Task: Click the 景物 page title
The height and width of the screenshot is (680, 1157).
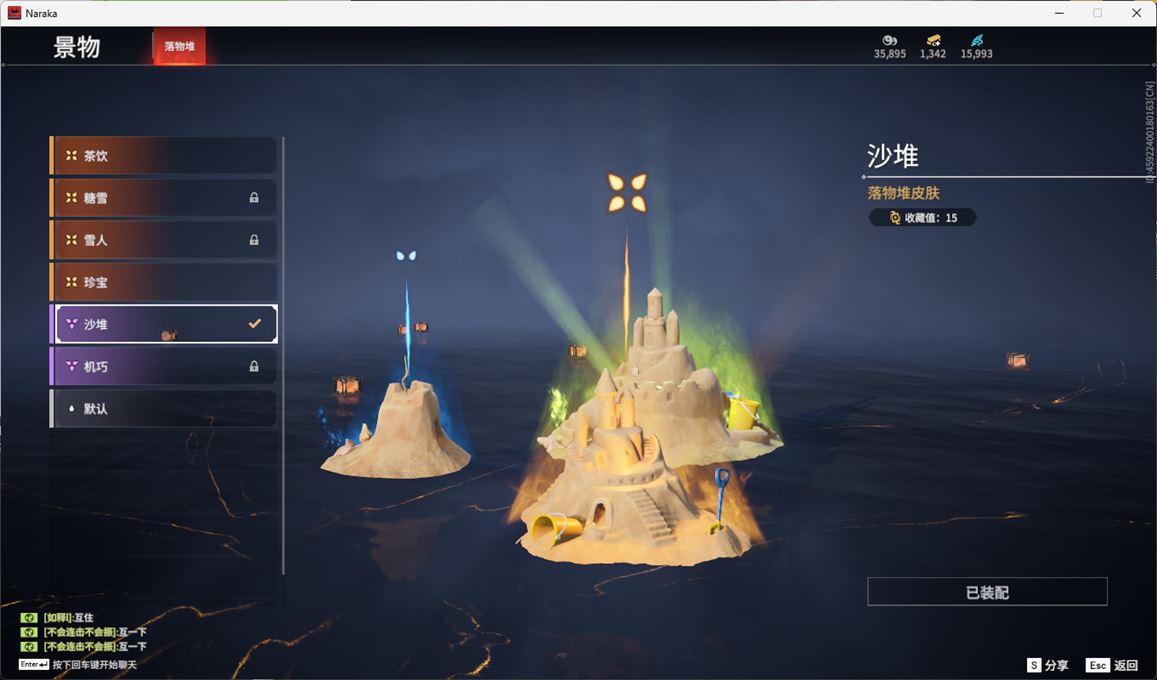Action: pyautogui.click(x=77, y=47)
